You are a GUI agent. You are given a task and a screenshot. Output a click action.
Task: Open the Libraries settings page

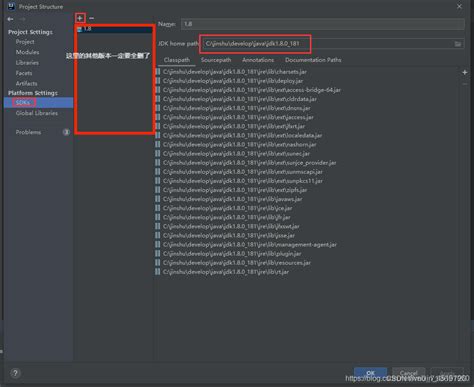click(27, 63)
